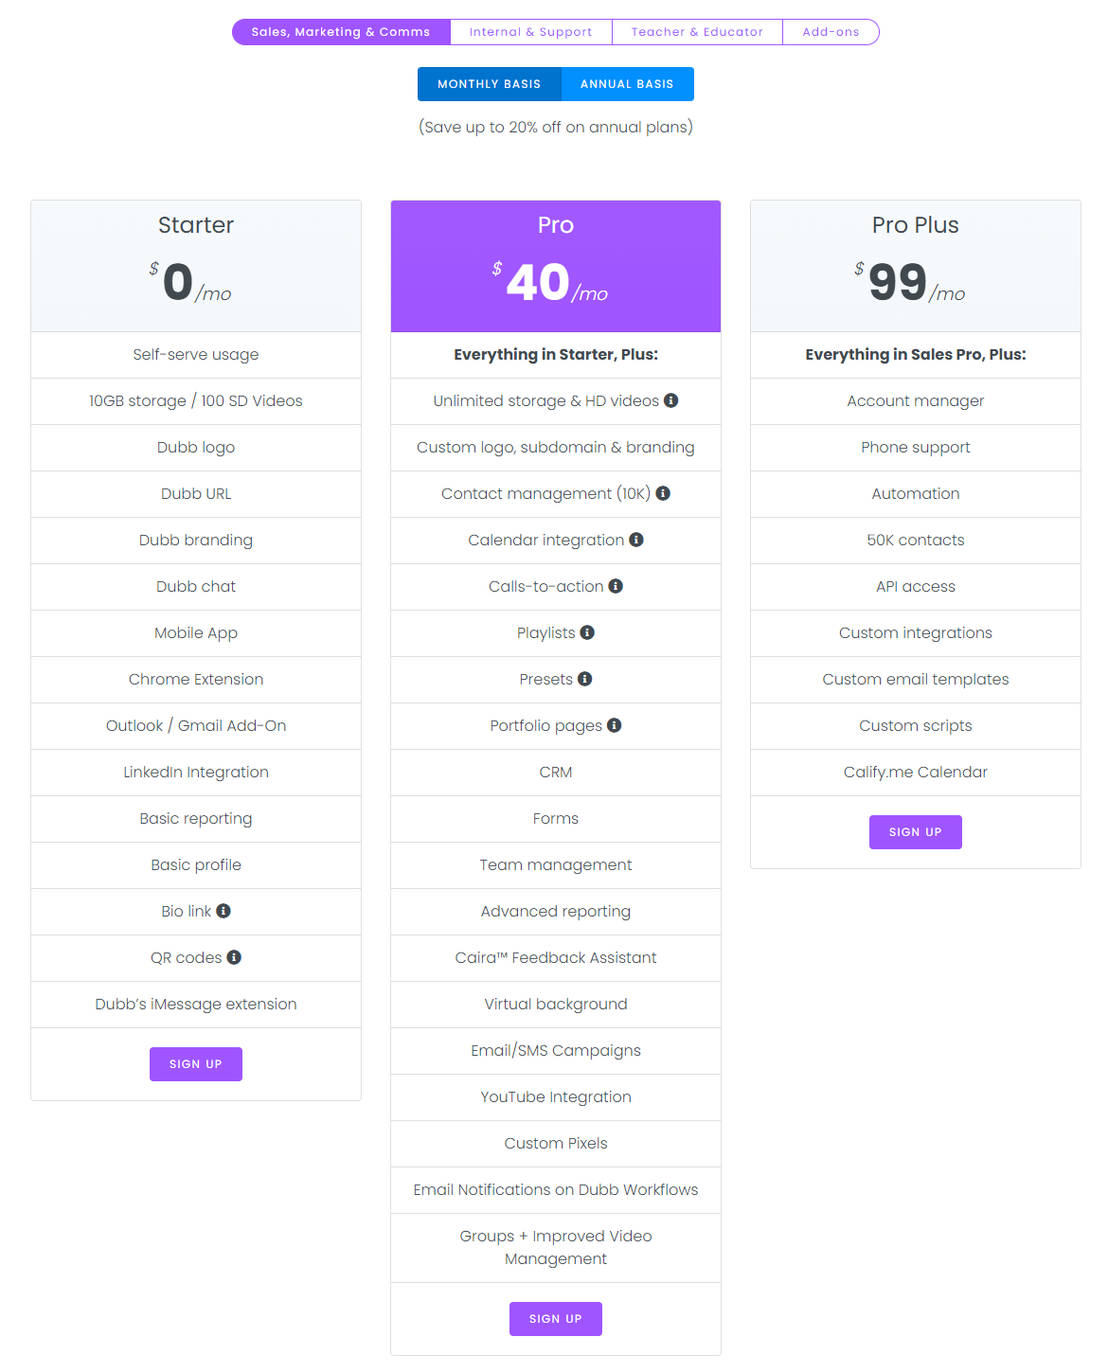Open the Teacher & Educator pricing tab

pos(697,31)
